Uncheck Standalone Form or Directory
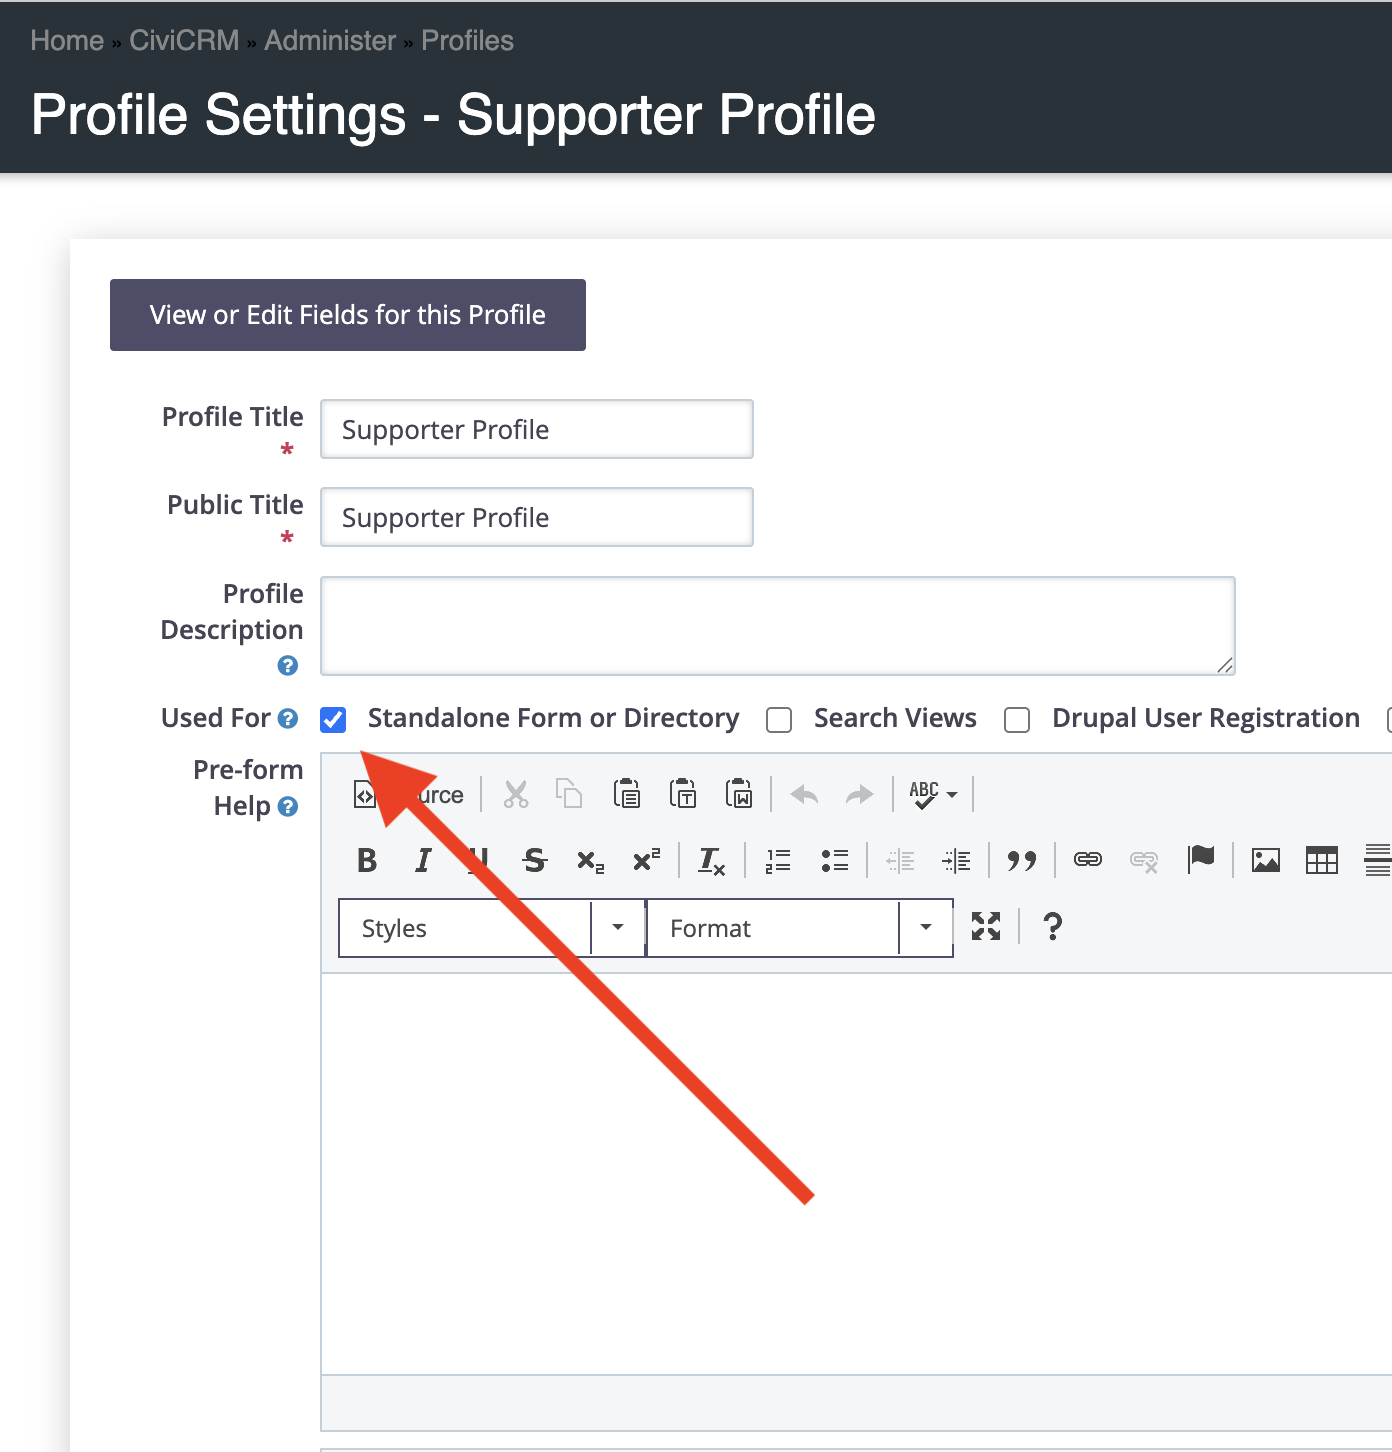 point(333,720)
